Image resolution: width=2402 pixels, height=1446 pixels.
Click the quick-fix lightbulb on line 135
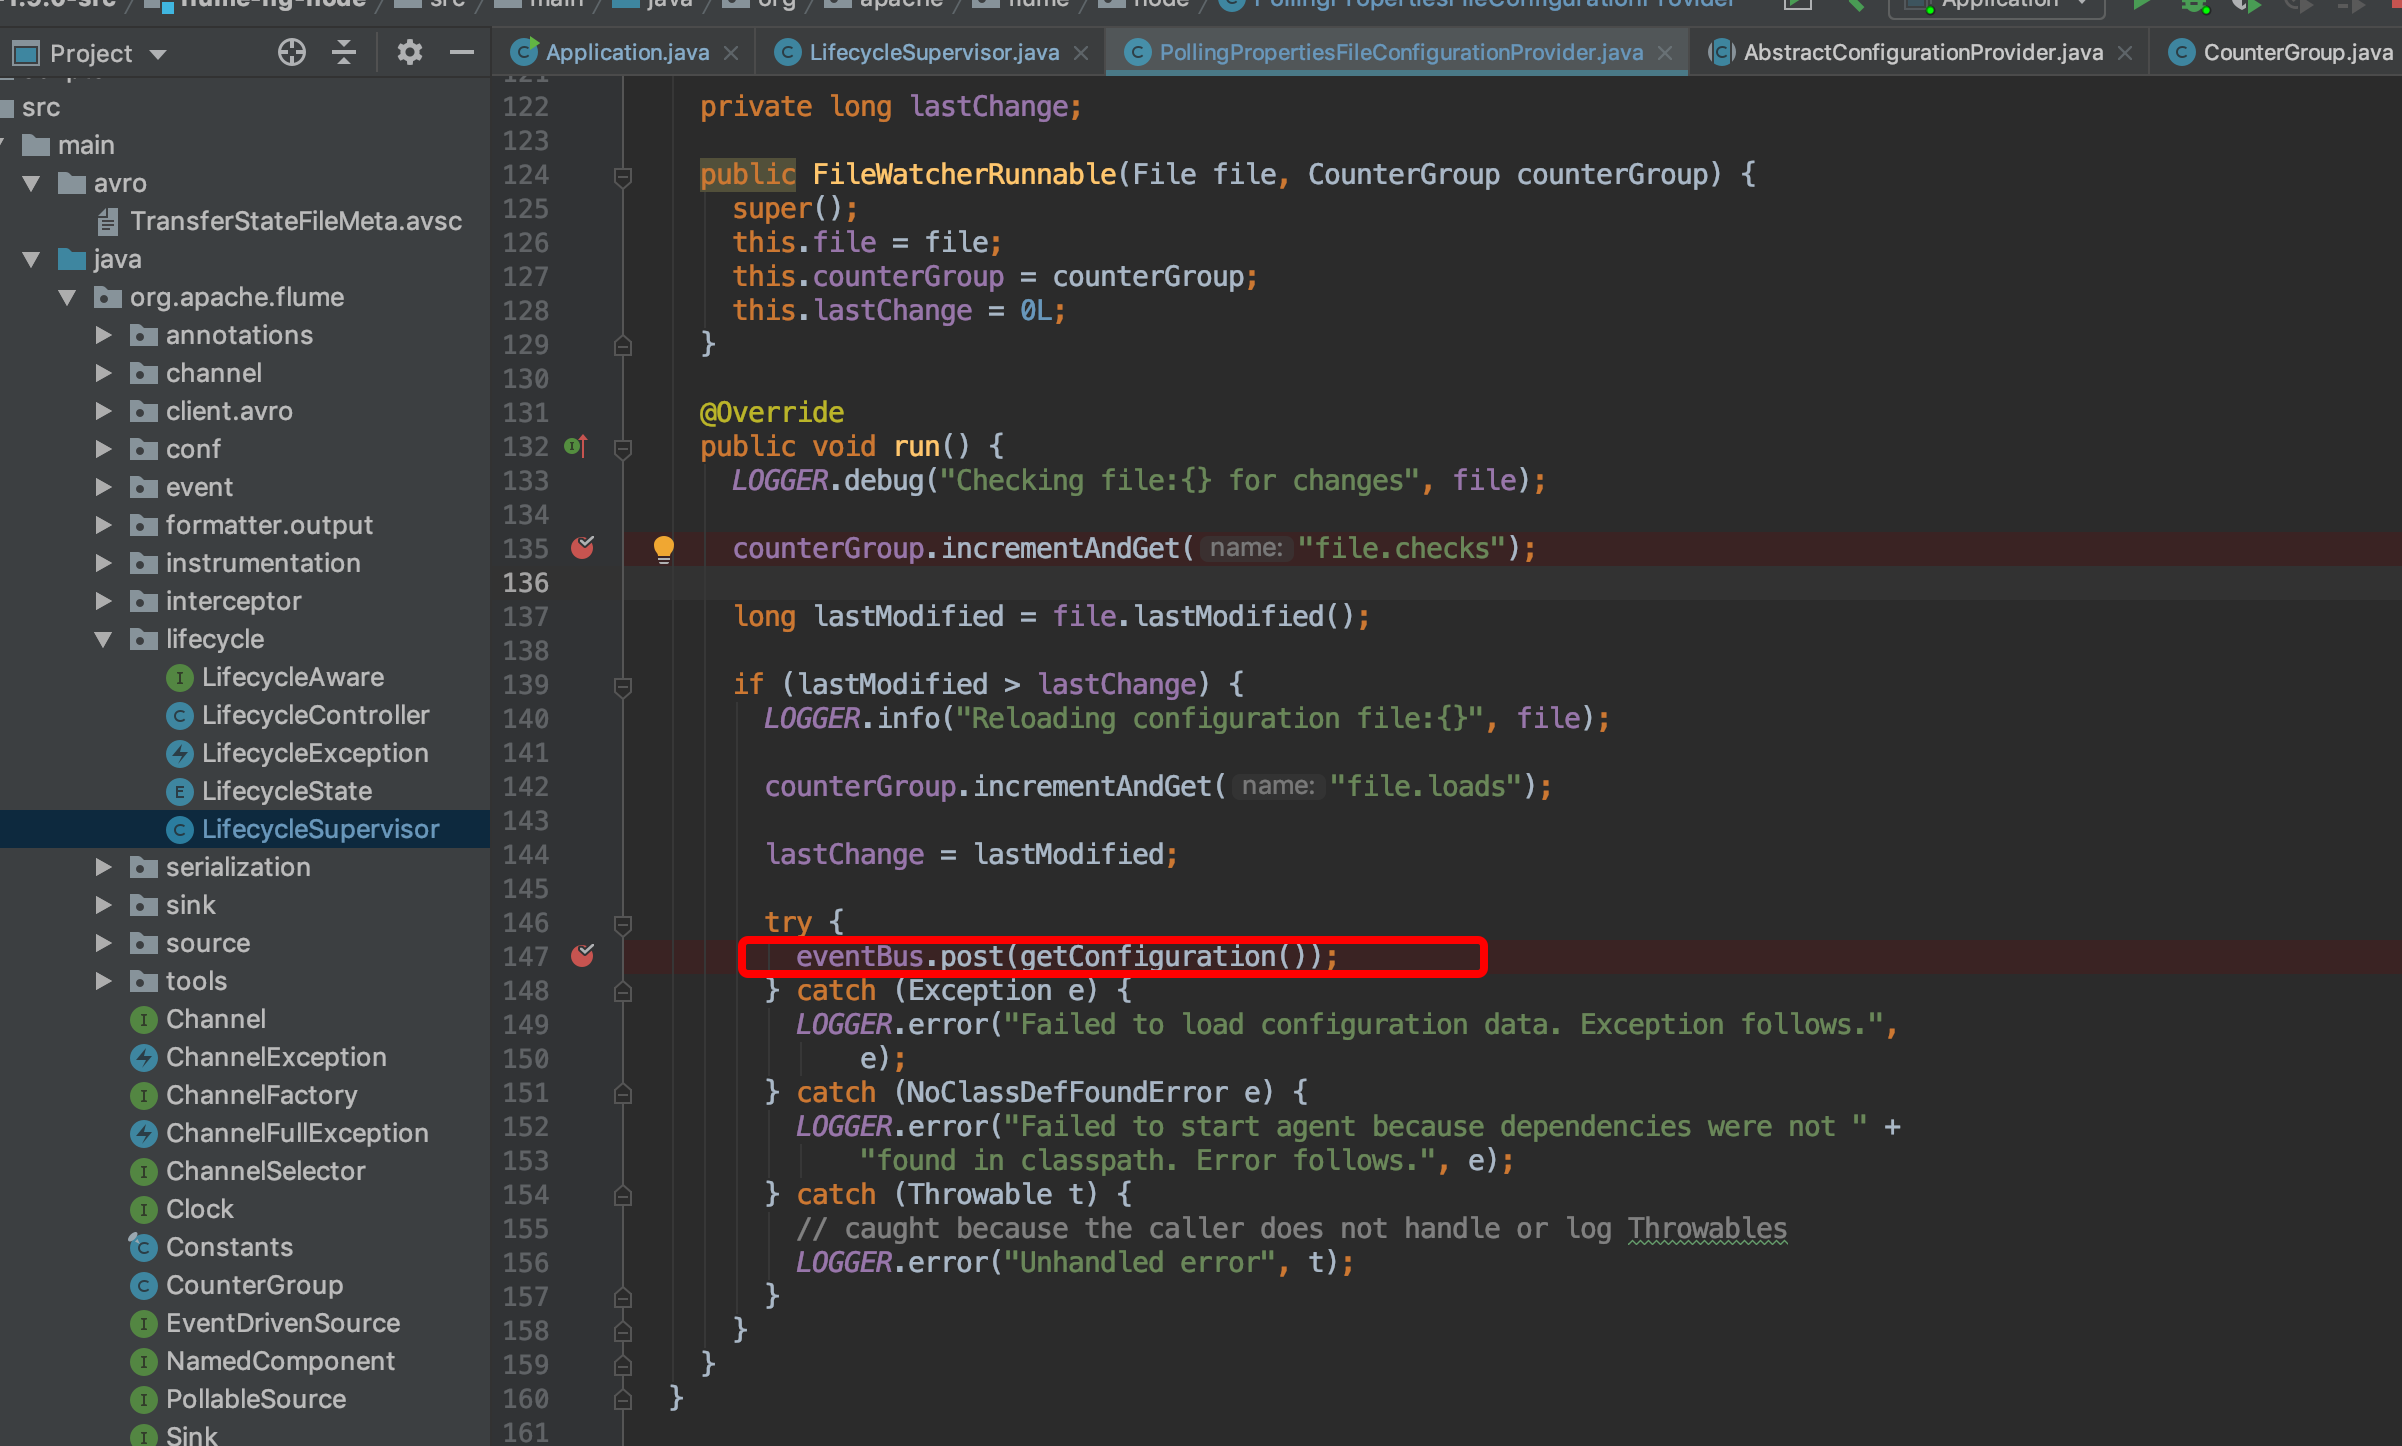[x=664, y=548]
